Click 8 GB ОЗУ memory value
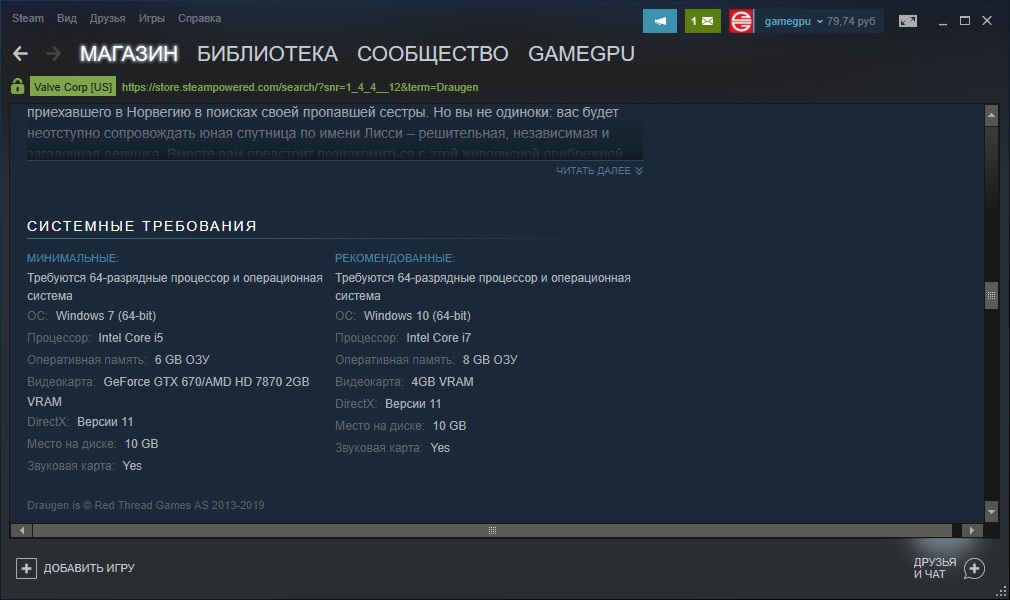 (490, 360)
